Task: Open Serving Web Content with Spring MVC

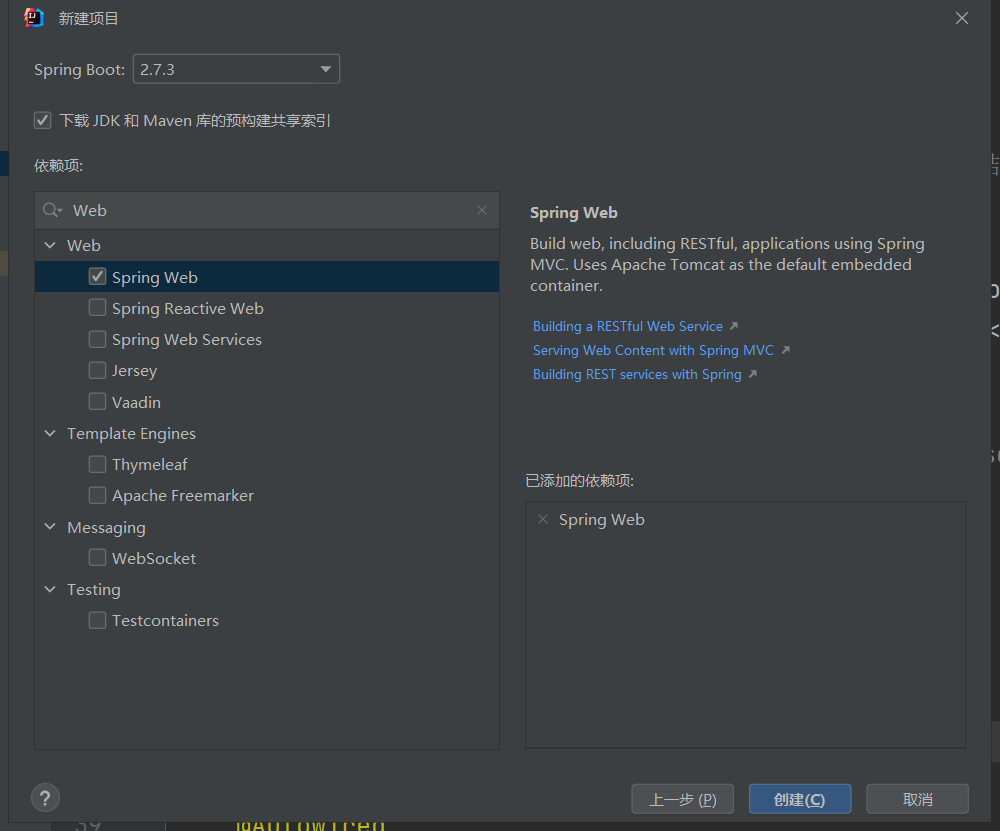Action: pos(653,350)
